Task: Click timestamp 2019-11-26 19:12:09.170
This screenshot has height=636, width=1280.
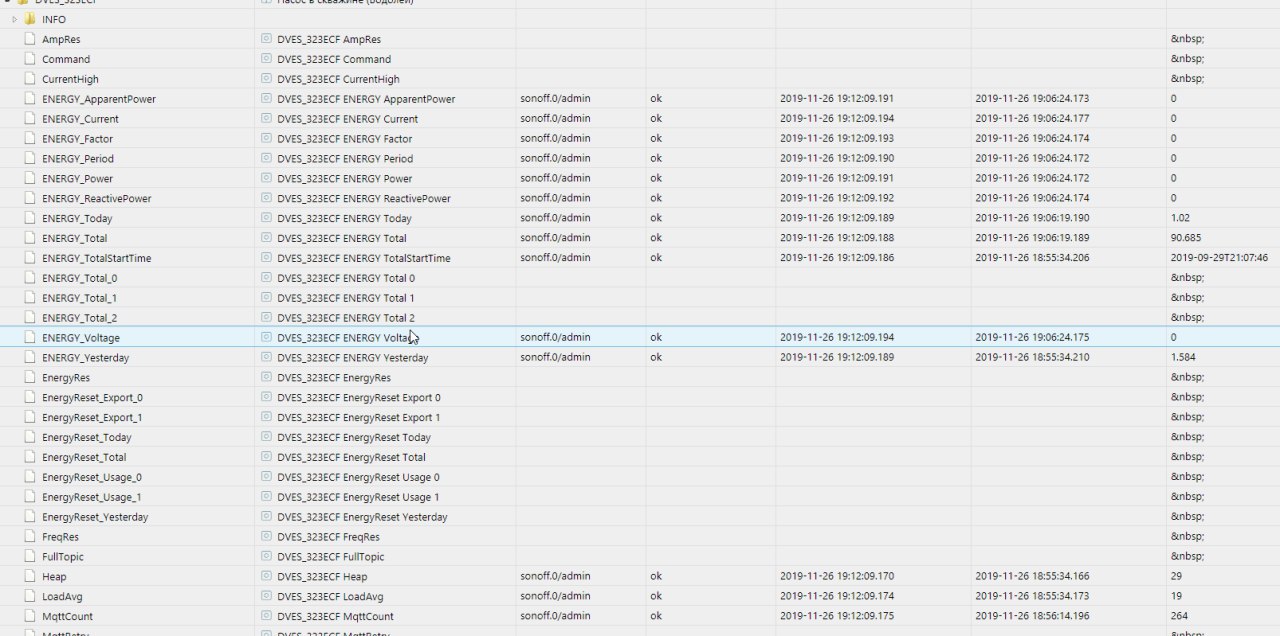Action: pyautogui.click(x=837, y=576)
